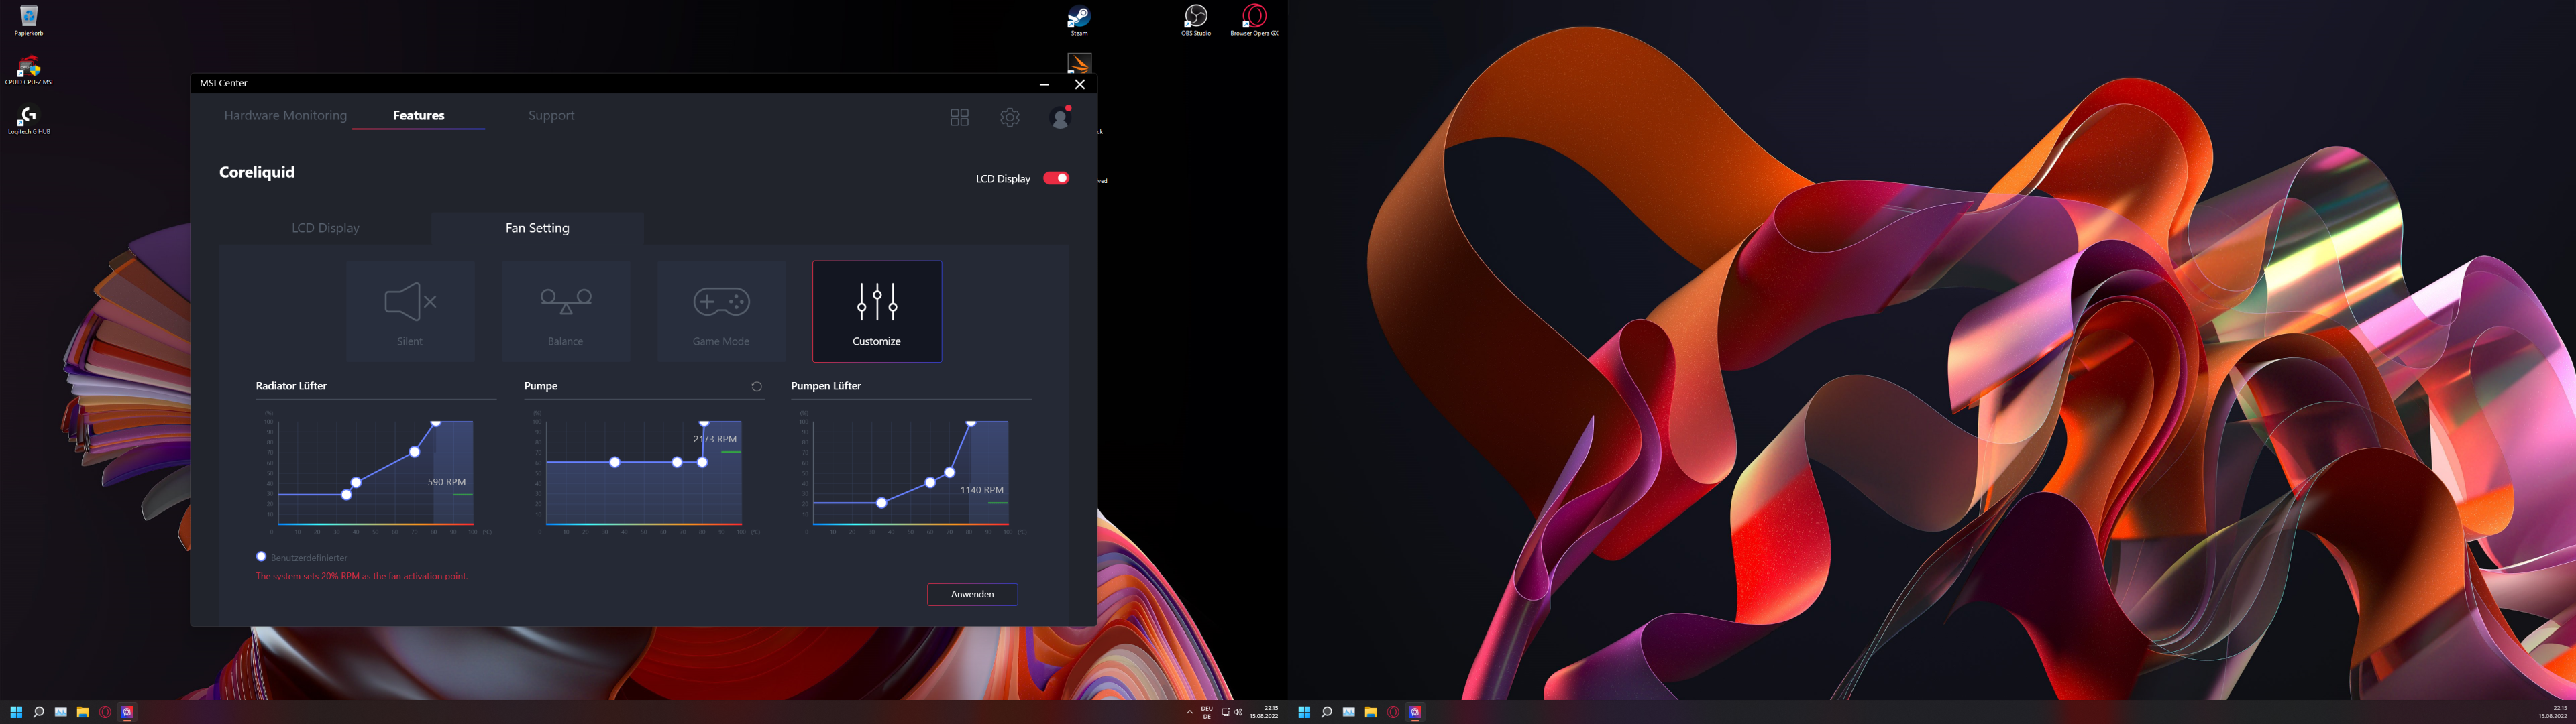Reset the Pumpe curve with refresh icon
Viewport: 2576px width, 724px height.
pyautogui.click(x=756, y=387)
